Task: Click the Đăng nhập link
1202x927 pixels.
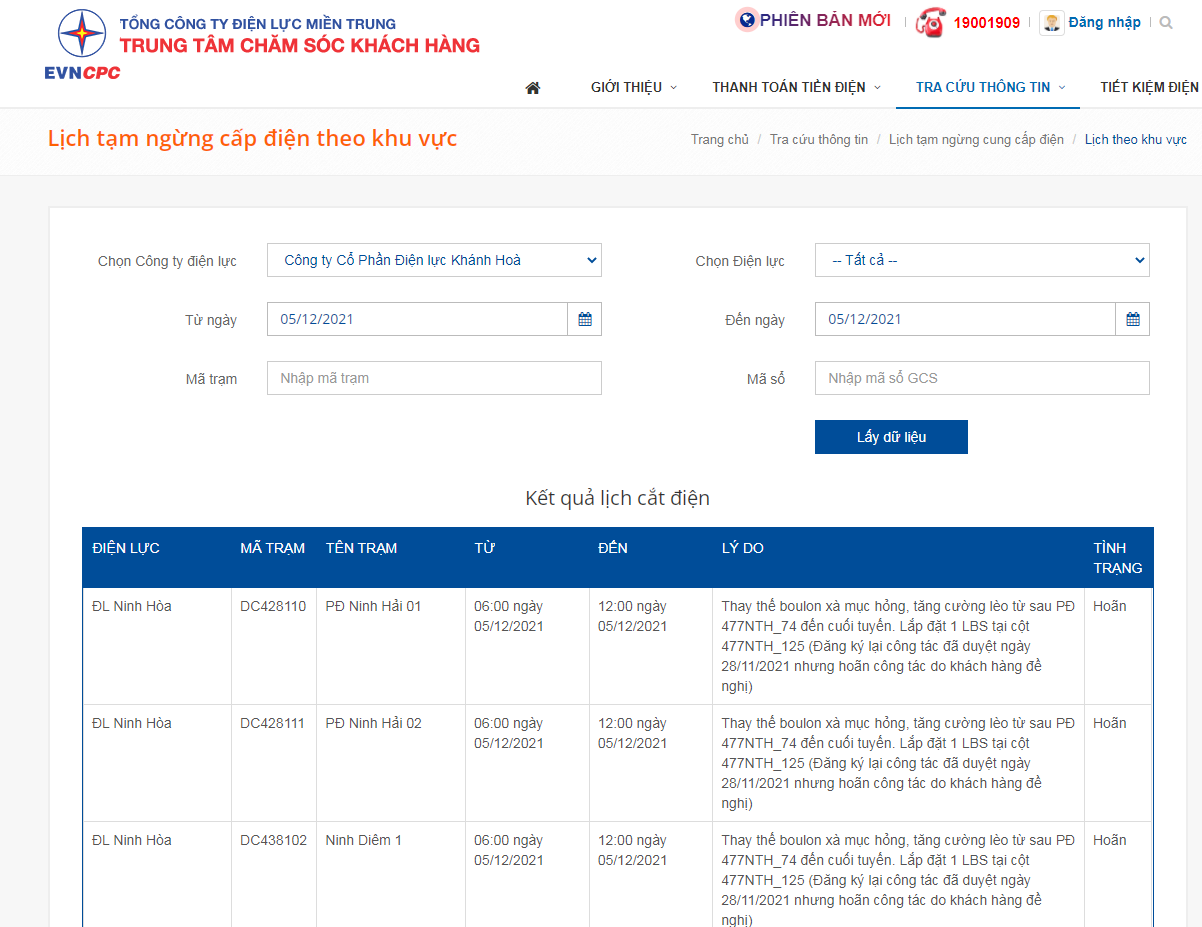Action: tap(1104, 22)
